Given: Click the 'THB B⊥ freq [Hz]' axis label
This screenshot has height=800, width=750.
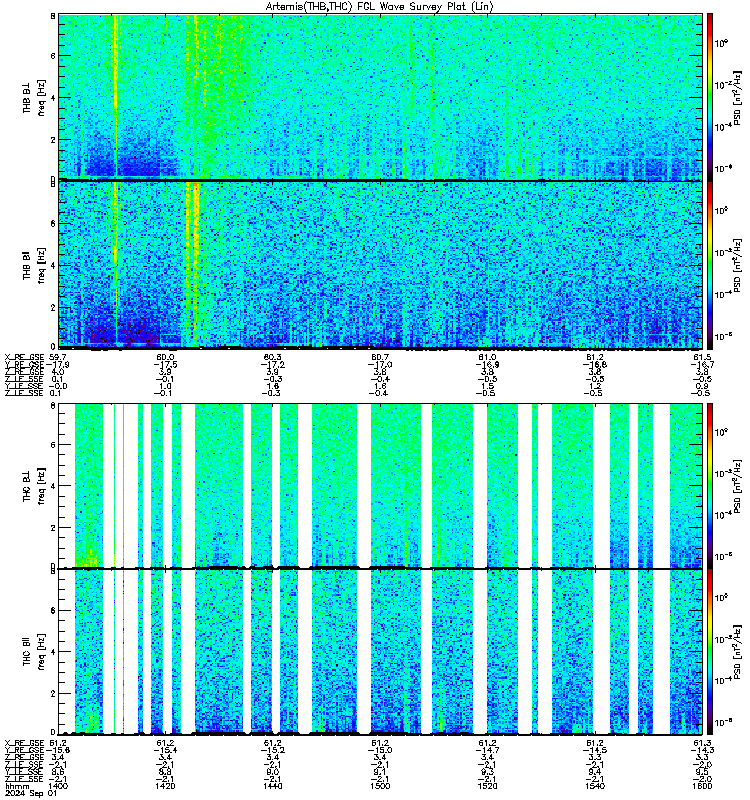Looking at the screenshot, I should click(x=33, y=97).
